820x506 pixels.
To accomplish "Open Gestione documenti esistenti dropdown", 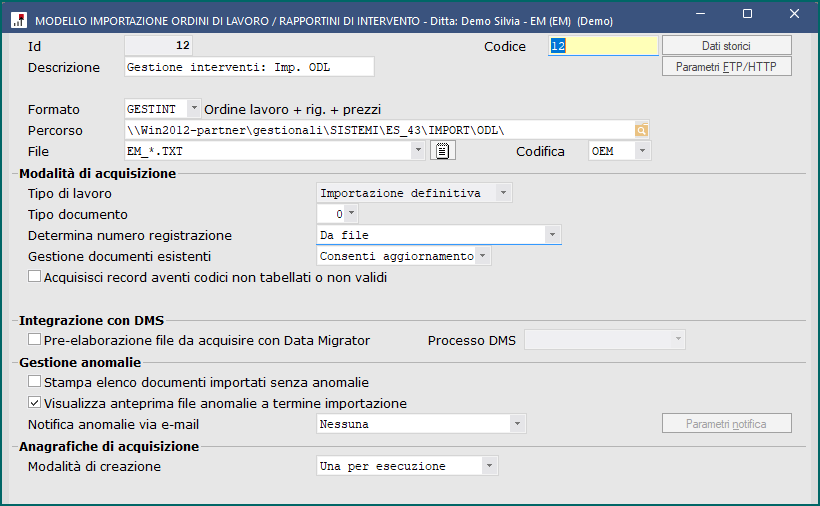I will 483,256.
